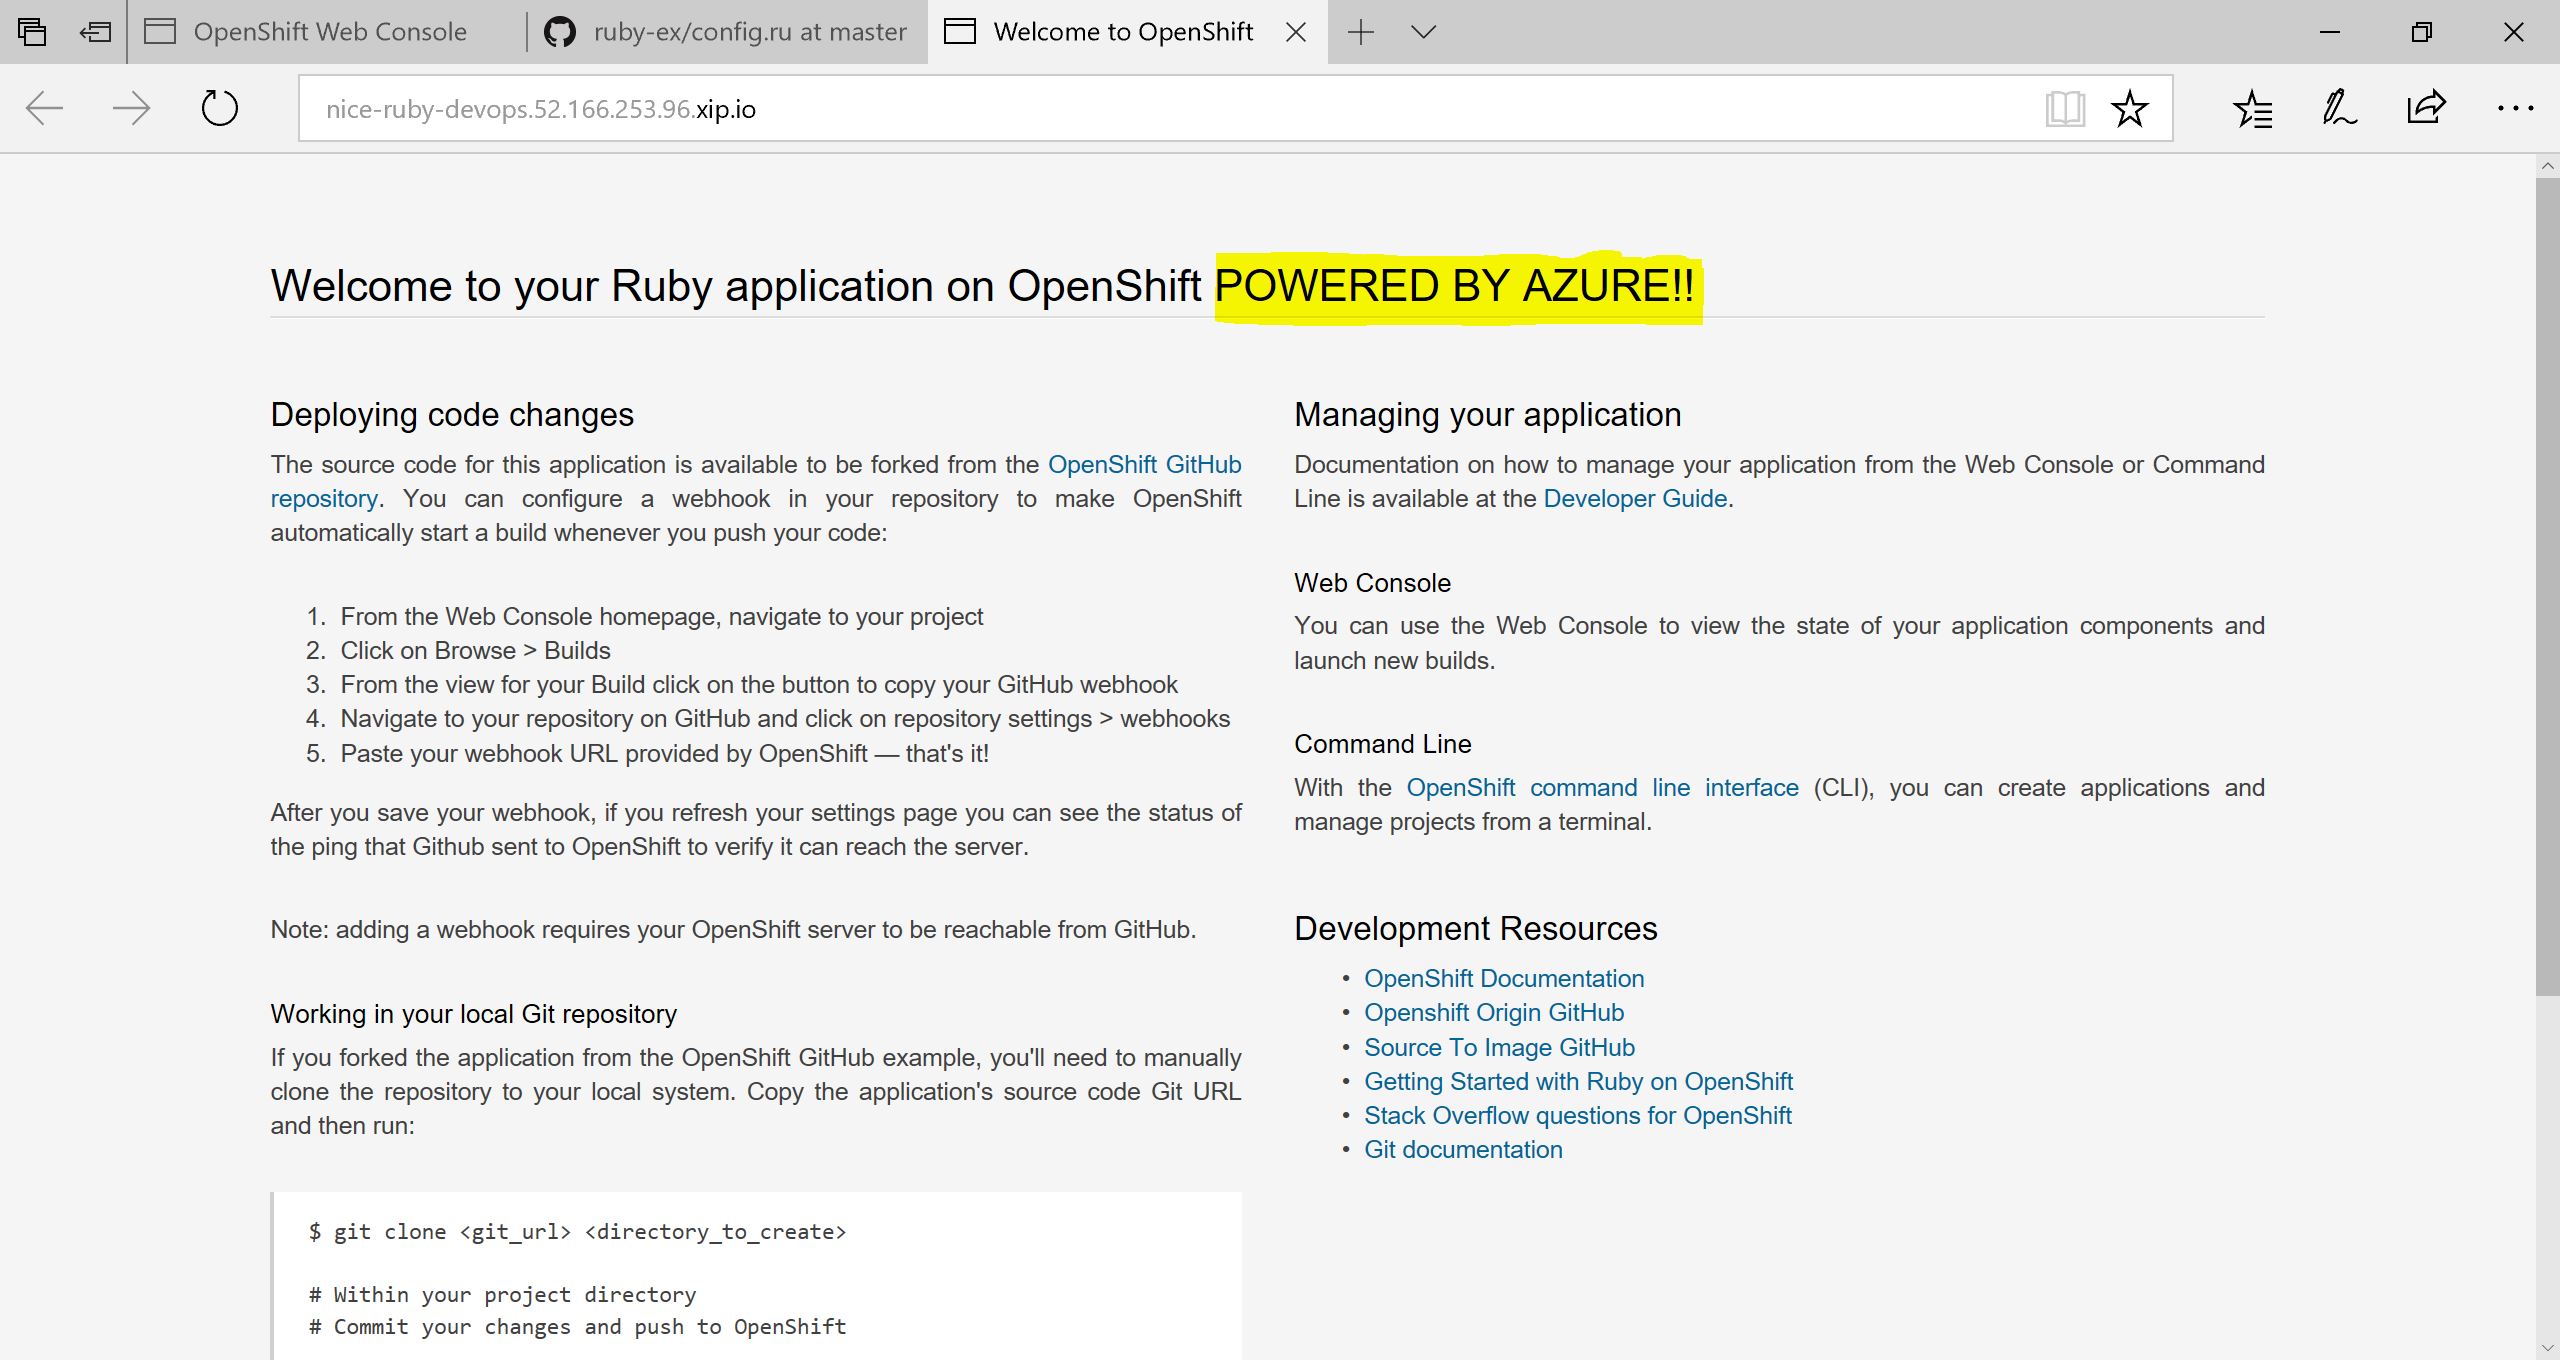This screenshot has height=1360, width=2560.
Task: Open Settings and more ellipsis menu
Action: 2514,108
